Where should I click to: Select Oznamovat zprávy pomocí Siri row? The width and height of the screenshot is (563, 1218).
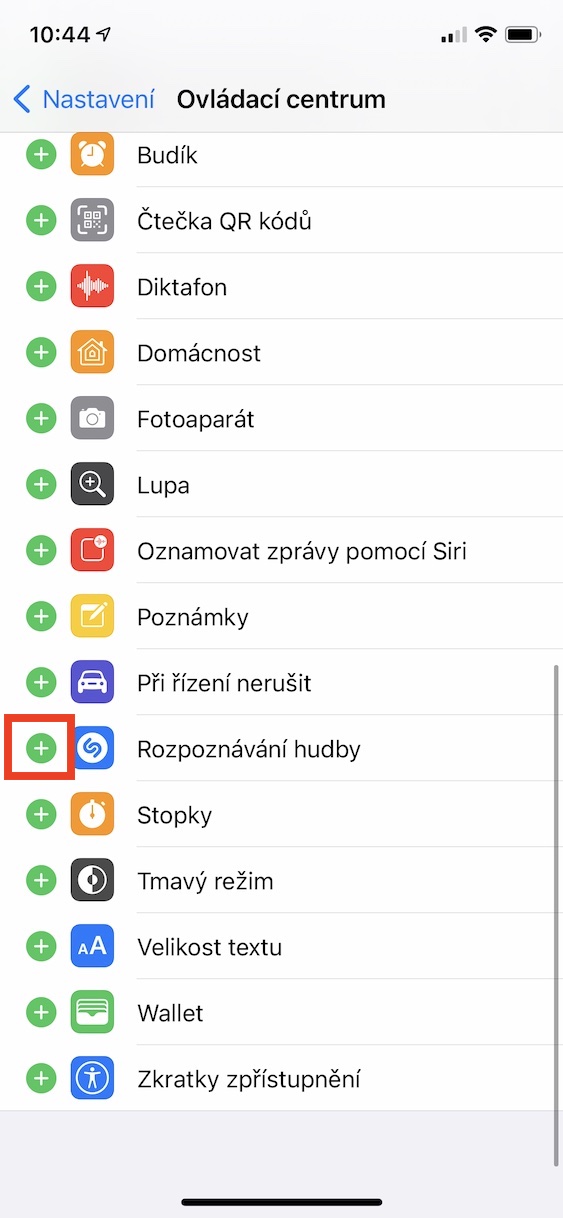click(281, 551)
